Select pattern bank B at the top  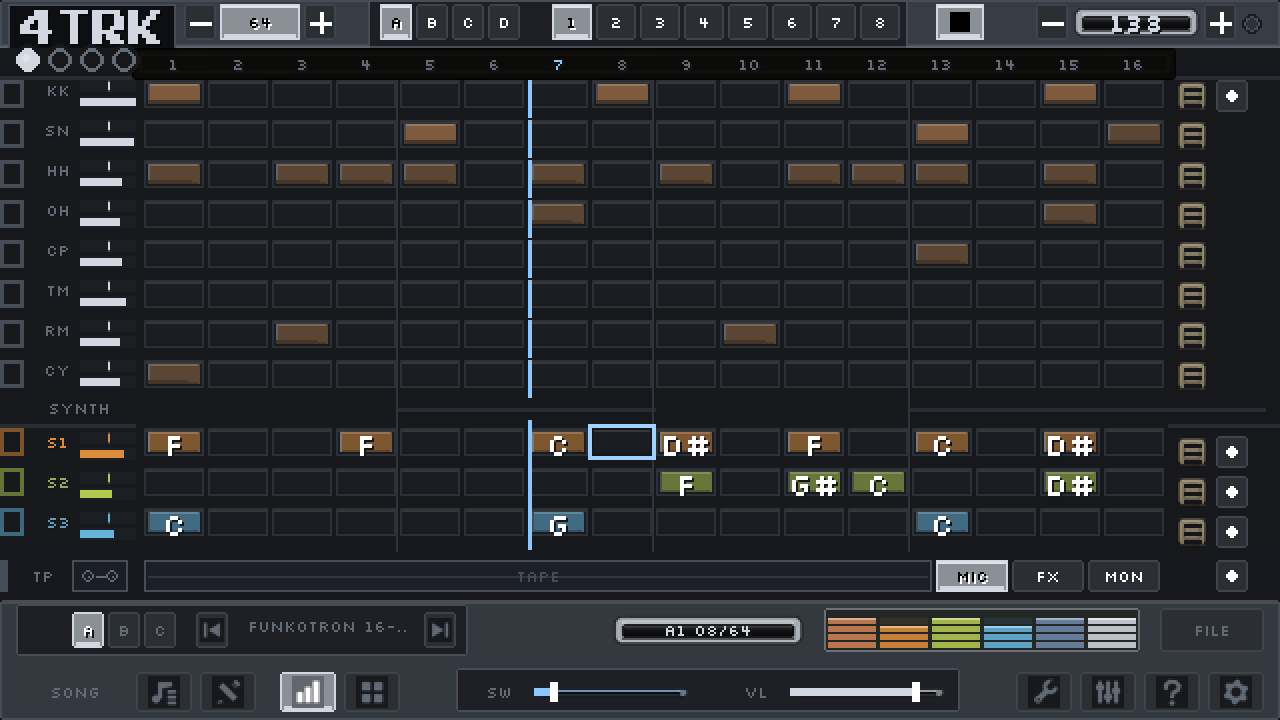432,23
